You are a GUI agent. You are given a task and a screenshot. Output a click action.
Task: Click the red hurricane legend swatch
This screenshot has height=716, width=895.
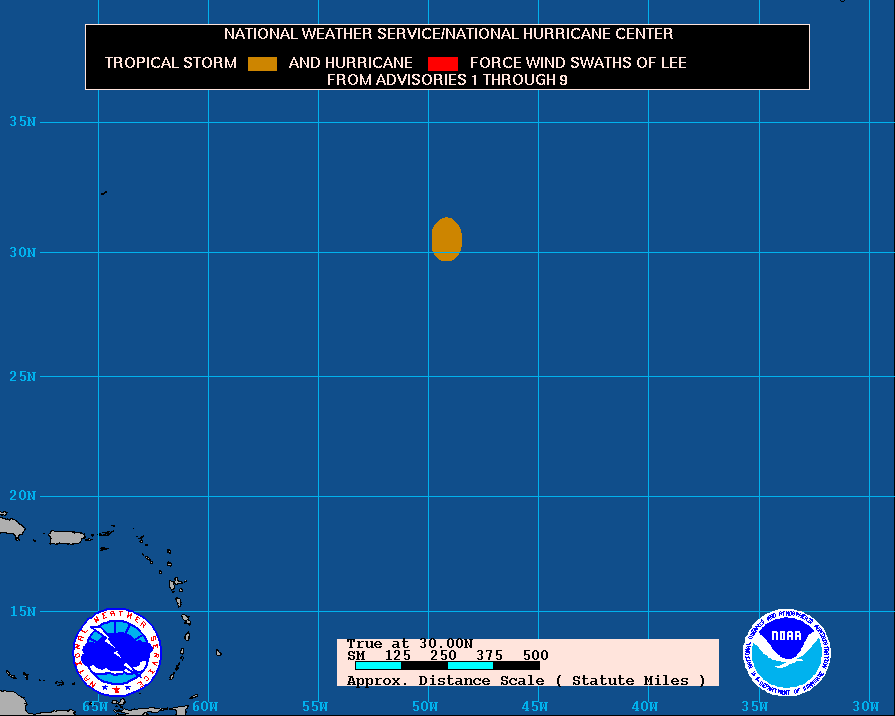coord(443,64)
